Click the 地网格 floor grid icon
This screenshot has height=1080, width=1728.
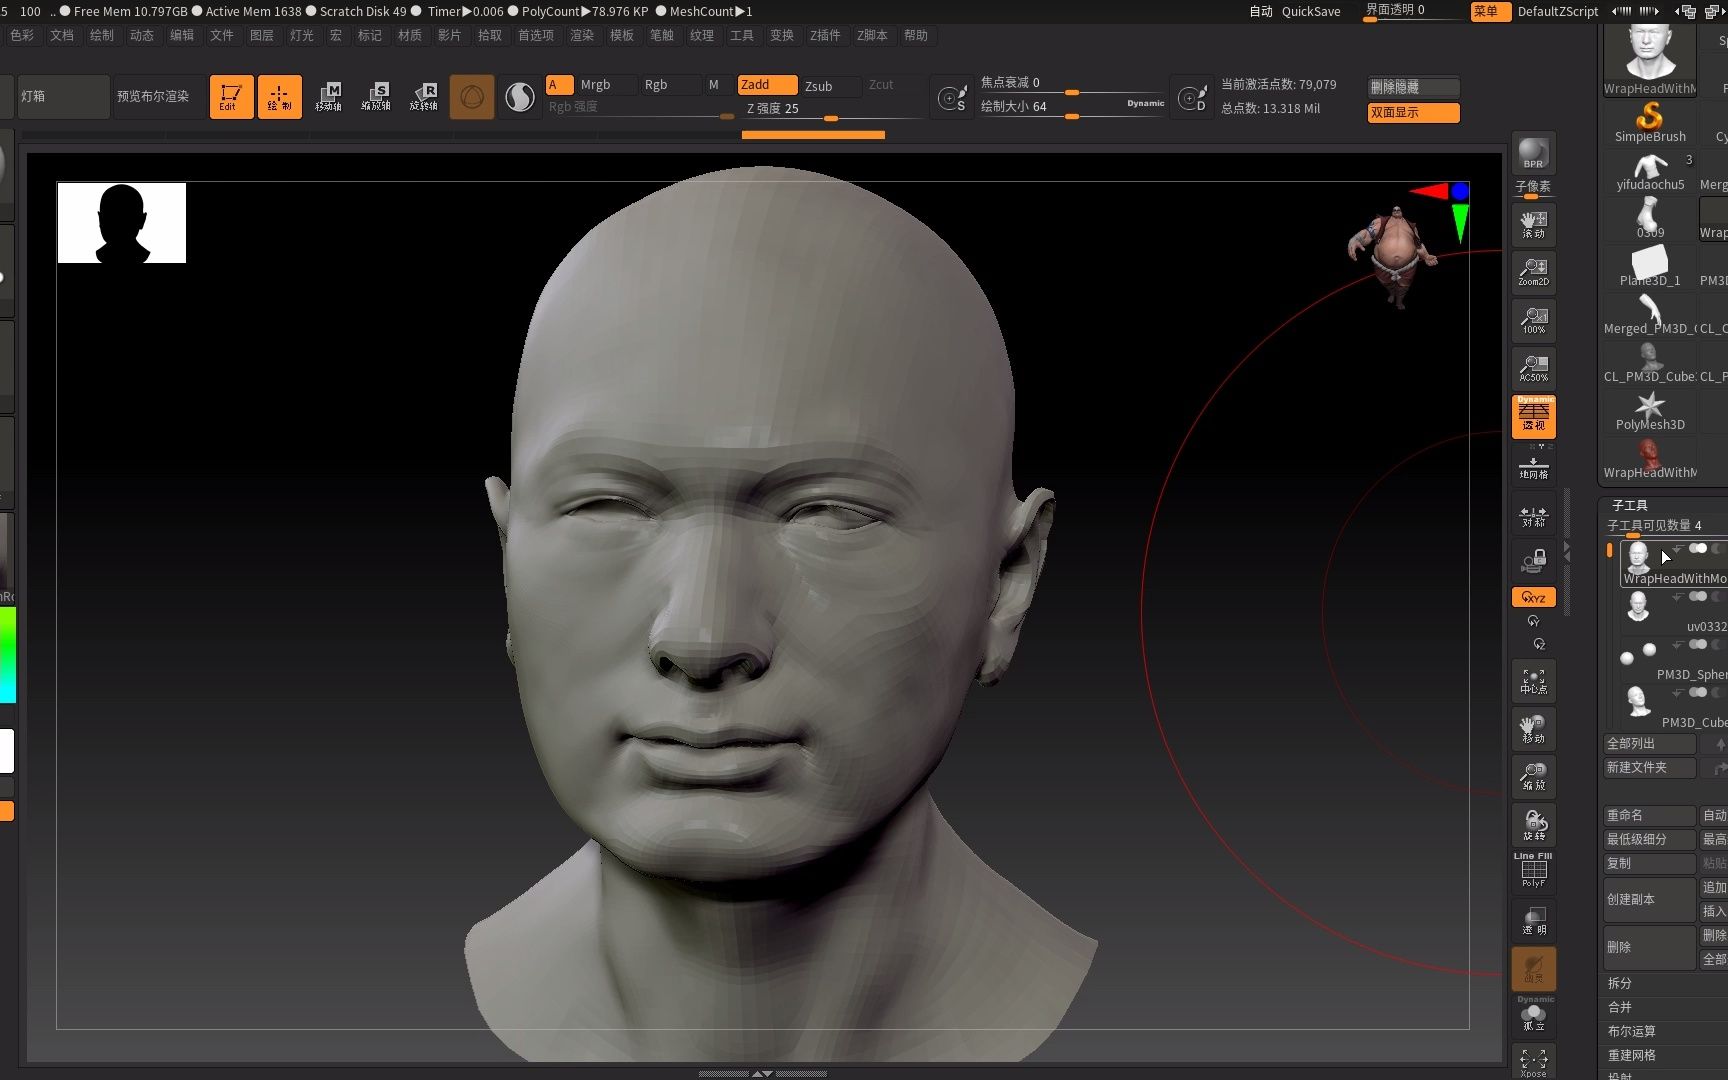click(1533, 466)
